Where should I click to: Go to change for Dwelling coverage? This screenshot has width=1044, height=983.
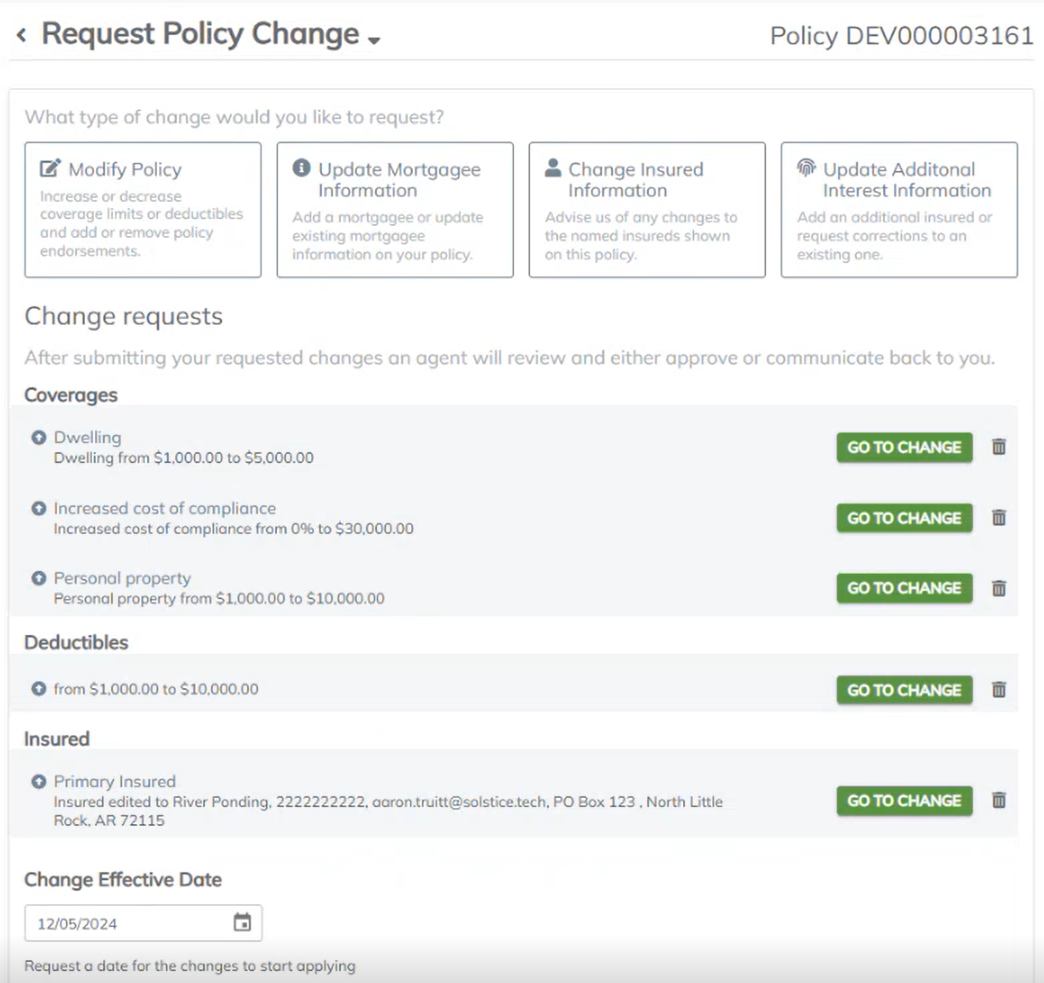pyautogui.click(x=904, y=447)
